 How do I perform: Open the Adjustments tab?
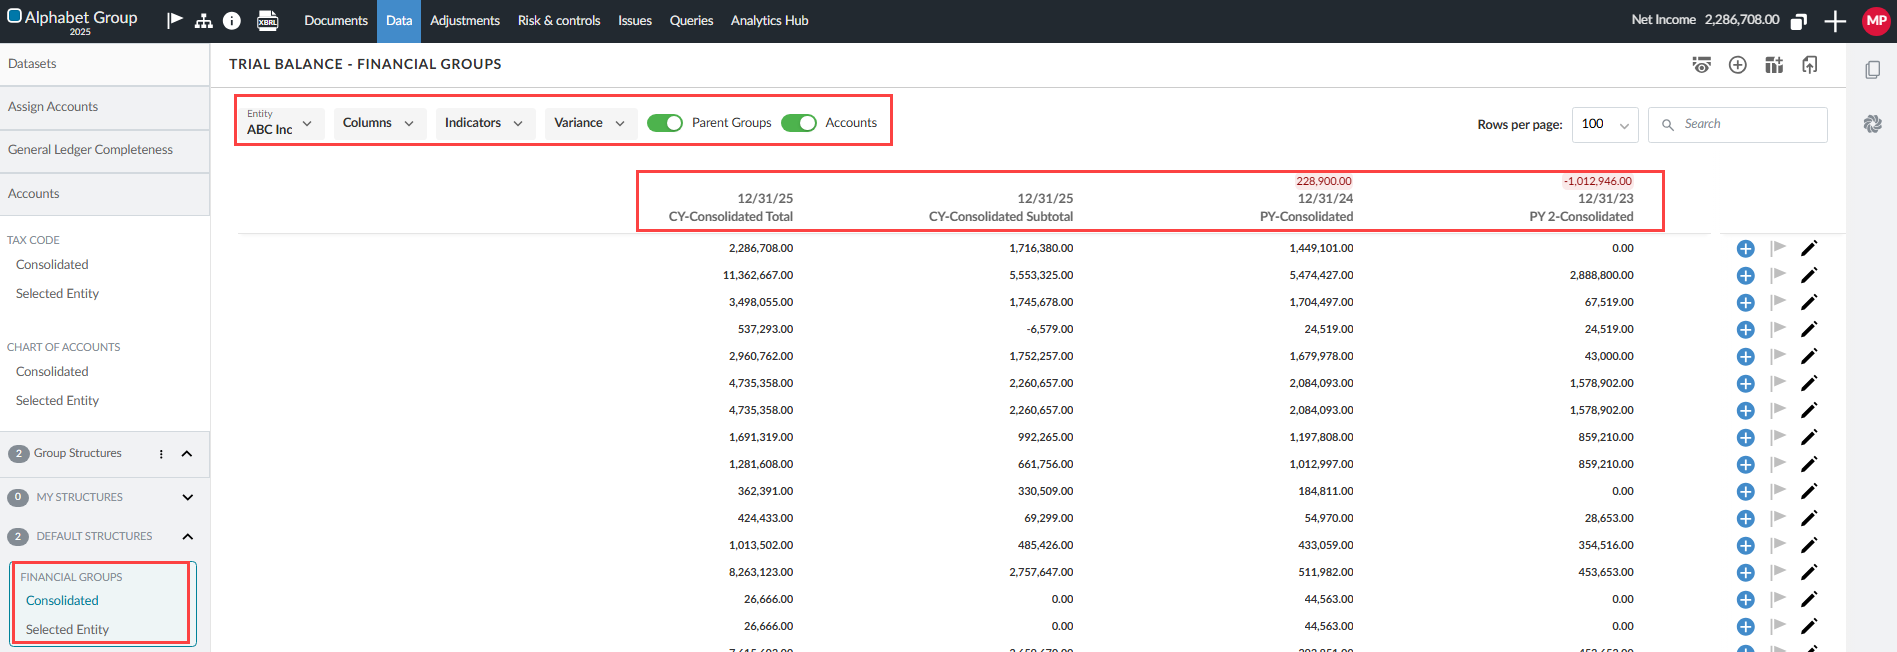465,21
